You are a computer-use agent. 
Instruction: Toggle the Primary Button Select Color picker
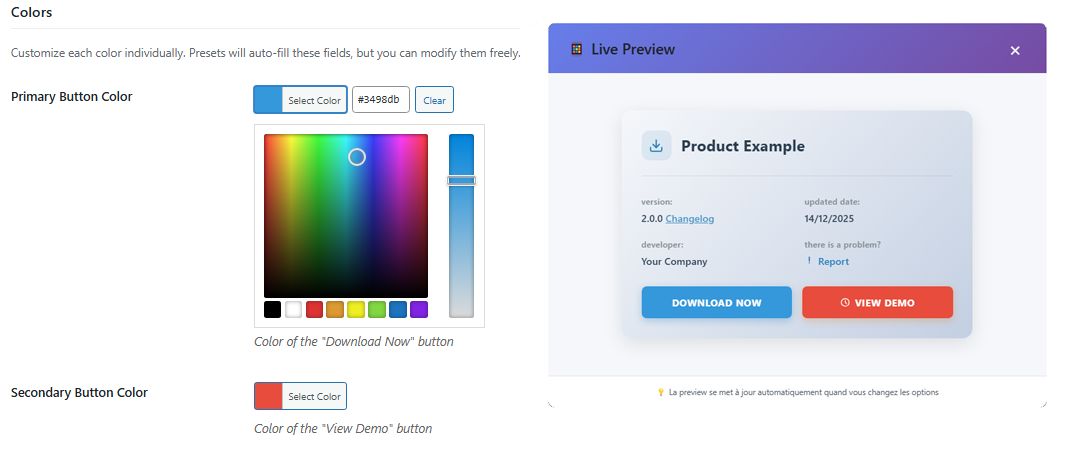click(x=300, y=100)
